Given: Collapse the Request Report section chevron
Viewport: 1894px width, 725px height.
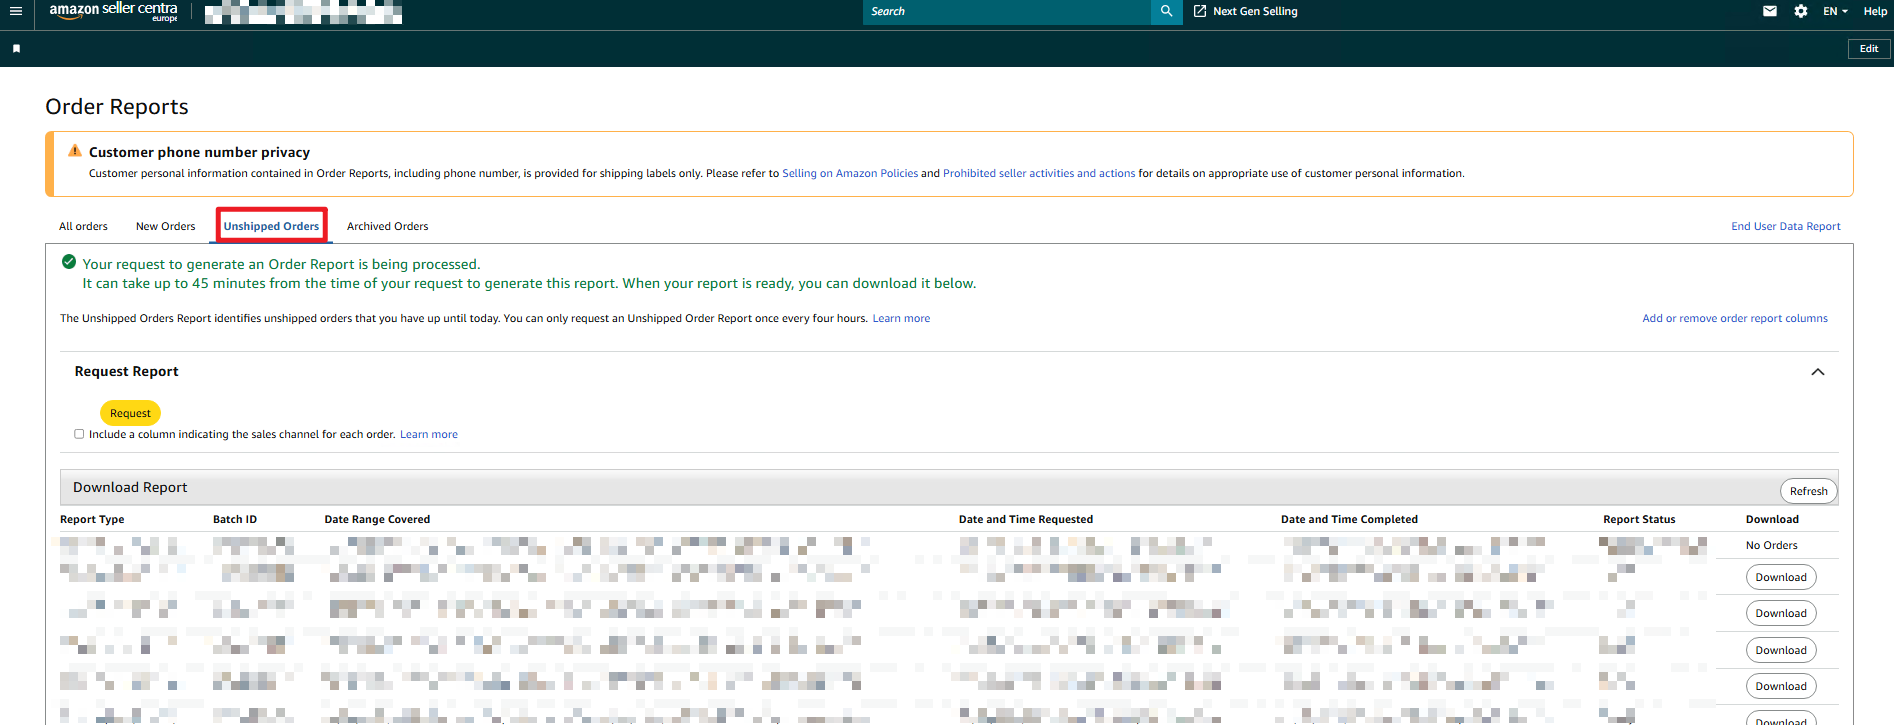Looking at the screenshot, I should [1817, 372].
